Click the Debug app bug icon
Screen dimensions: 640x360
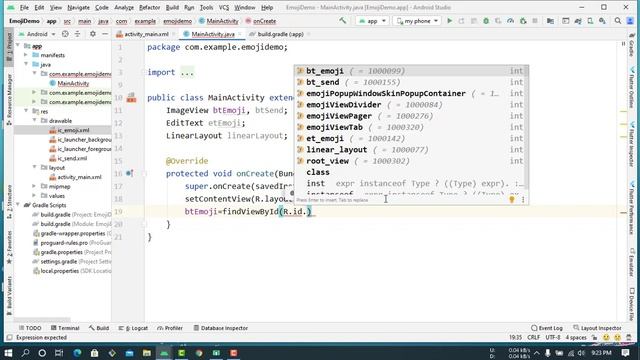click(x=486, y=21)
